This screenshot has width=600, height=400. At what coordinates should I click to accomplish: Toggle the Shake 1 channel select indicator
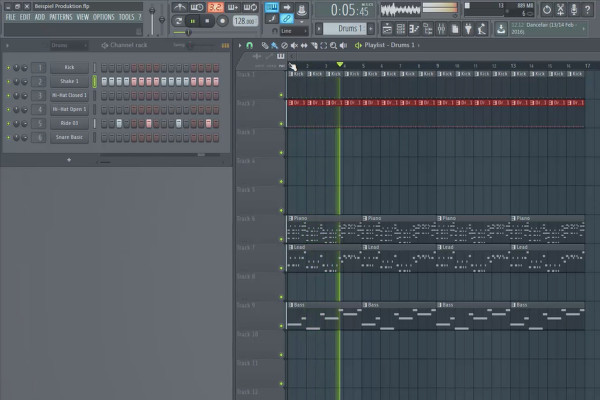(95, 81)
